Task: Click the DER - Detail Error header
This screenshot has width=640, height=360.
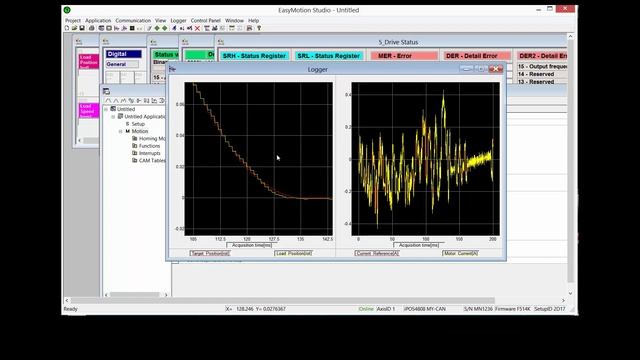Action: click(477, 56)
